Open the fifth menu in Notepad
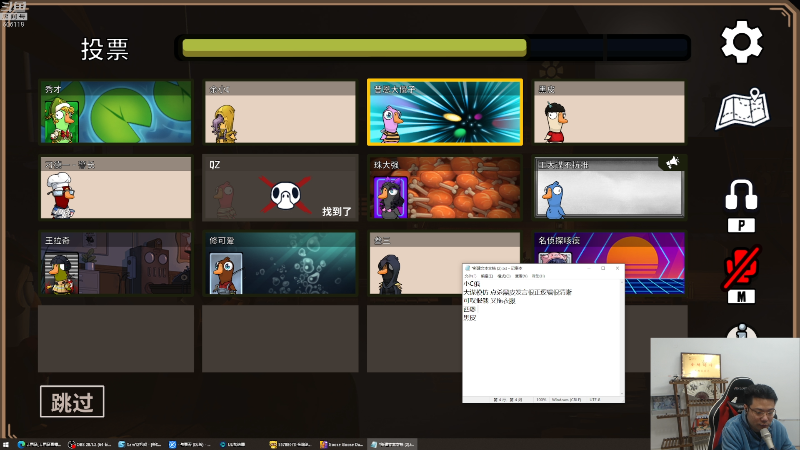The height and width of the screenshot is (450, 800). click(538, 276)
